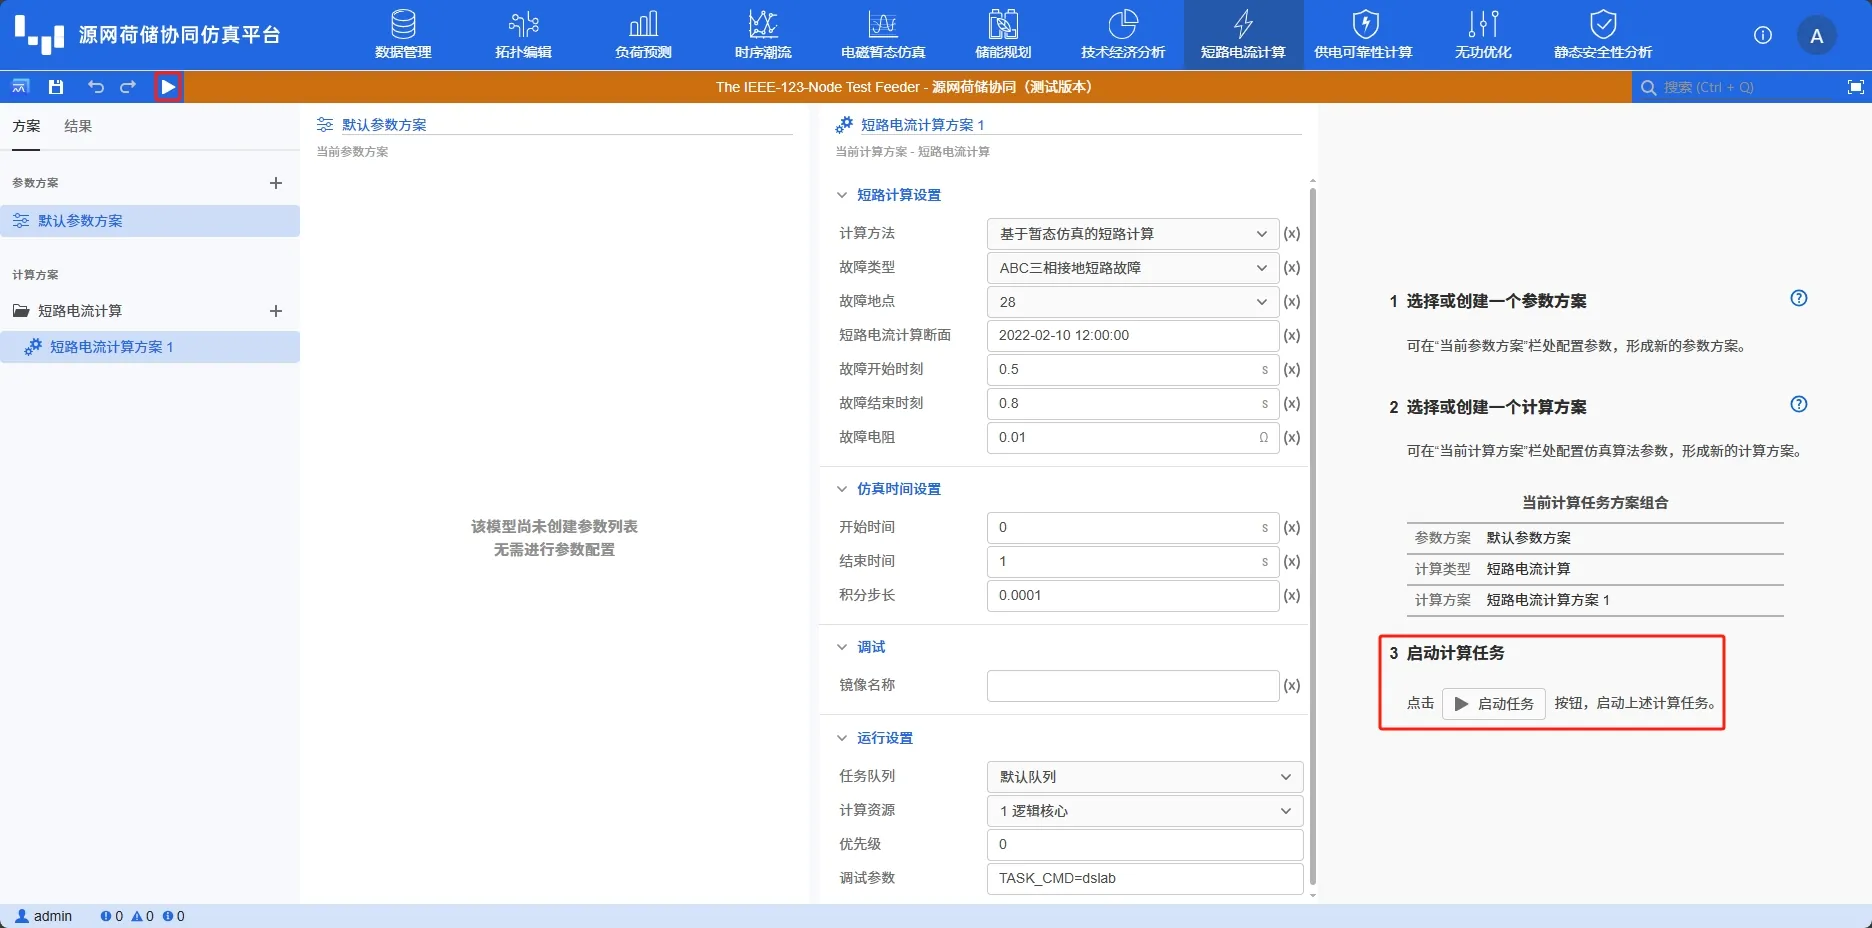Switch to 方案 tab

click(x=26, y=126)
